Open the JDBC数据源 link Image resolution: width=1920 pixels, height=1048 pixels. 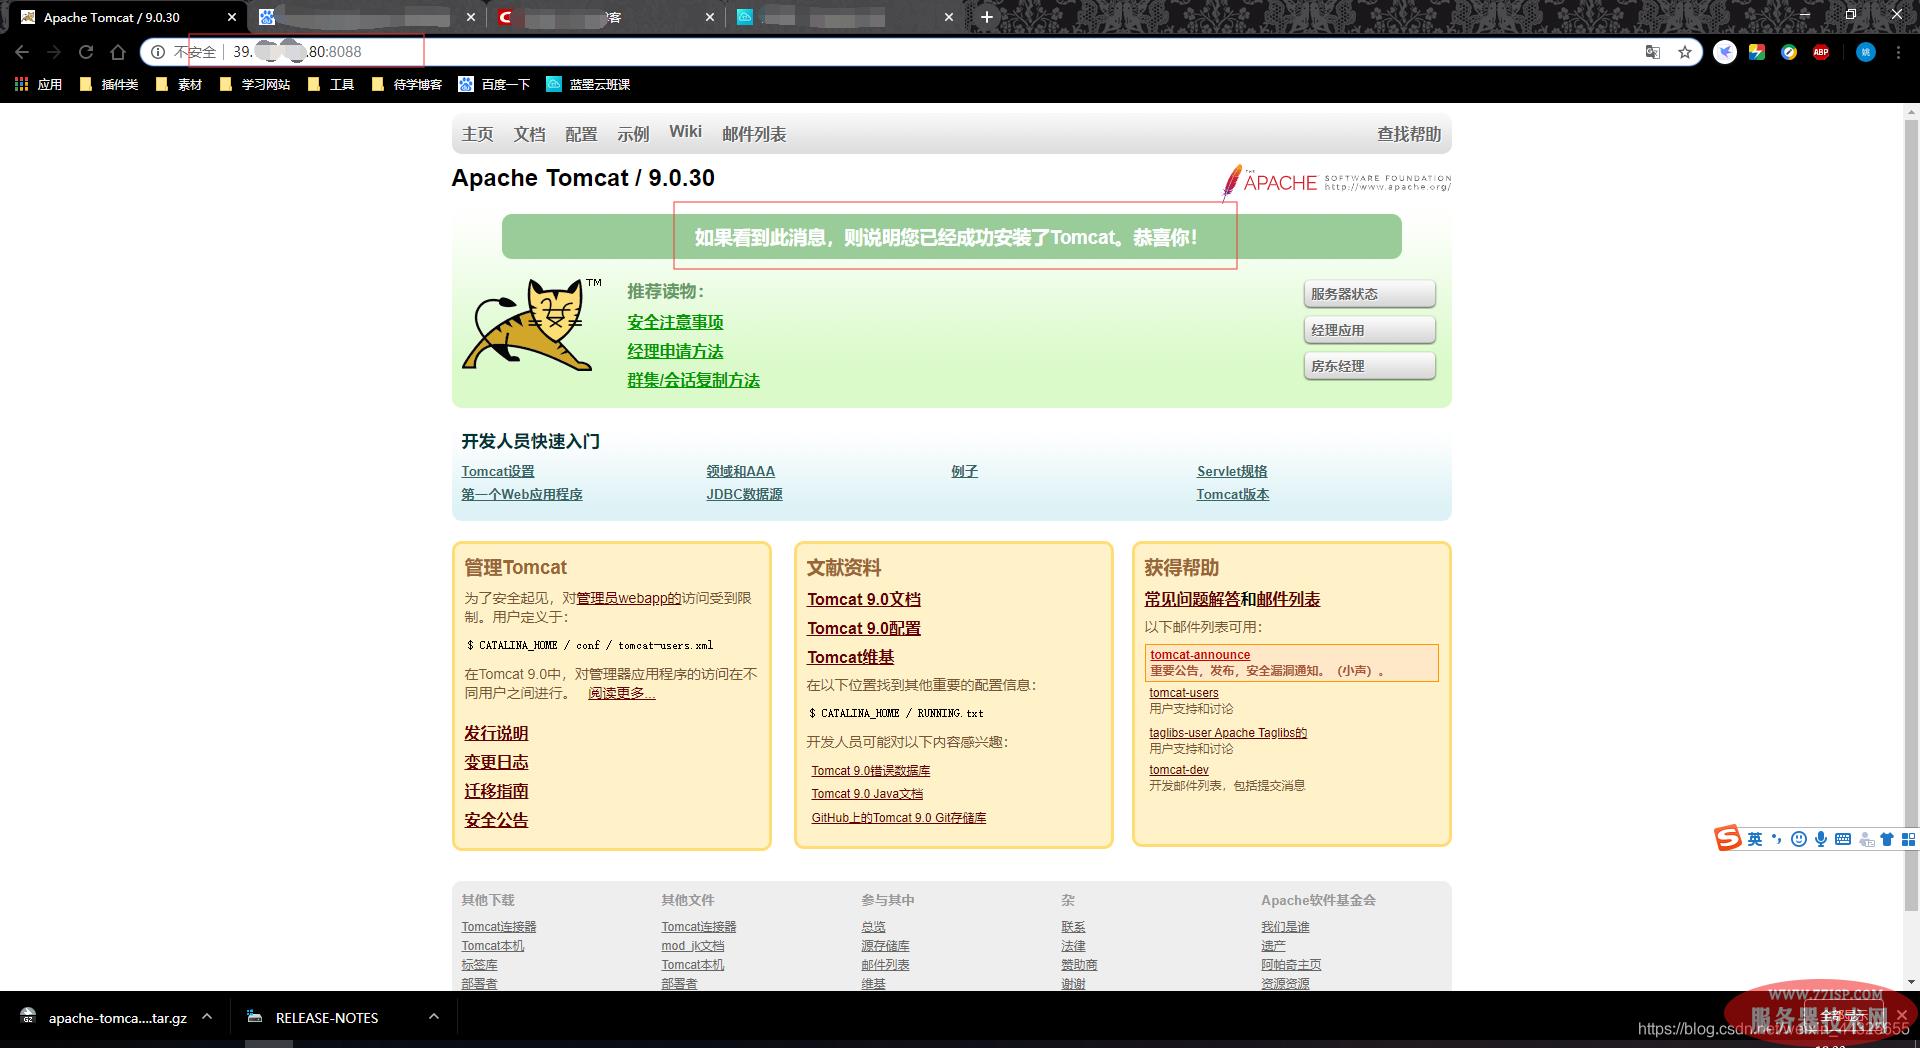[744, 494]
